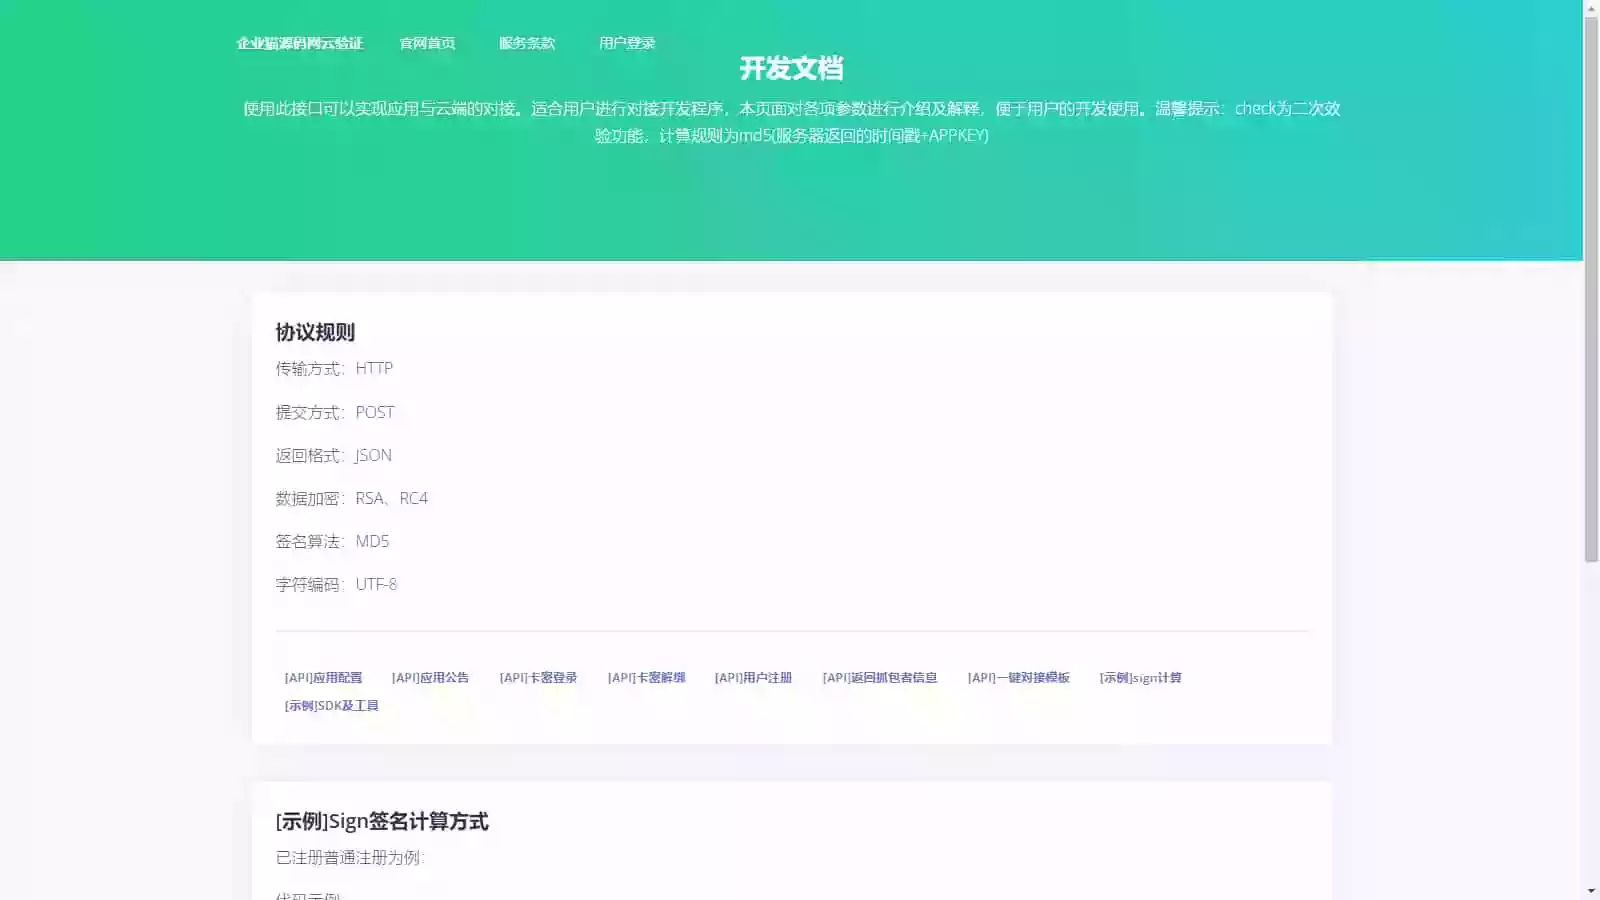The height and width of the screenshot is (900, 1600).
Task: Click the [示例]Sign签名计算方式 section heading
Action: coord(382,821)
